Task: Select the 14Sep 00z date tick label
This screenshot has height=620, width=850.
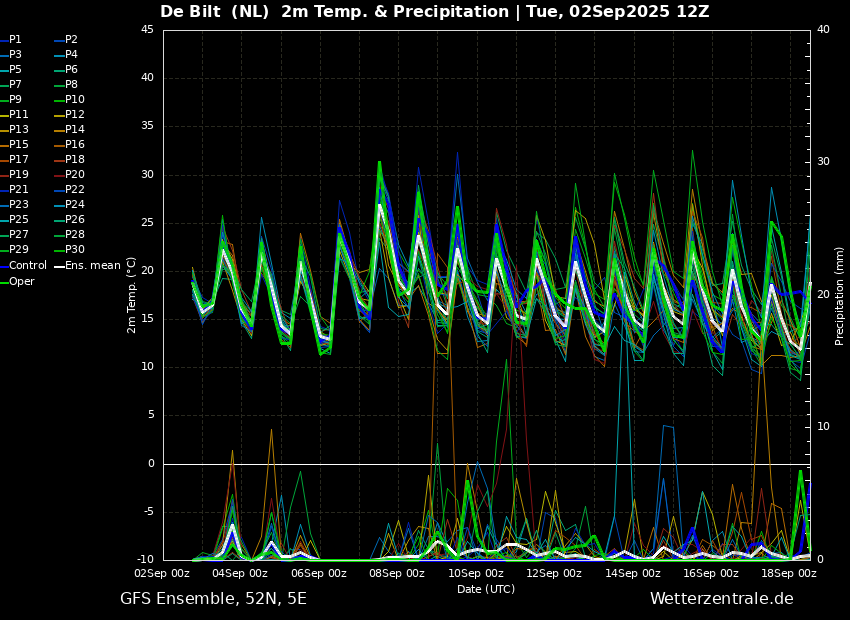Action: point(633,574)
